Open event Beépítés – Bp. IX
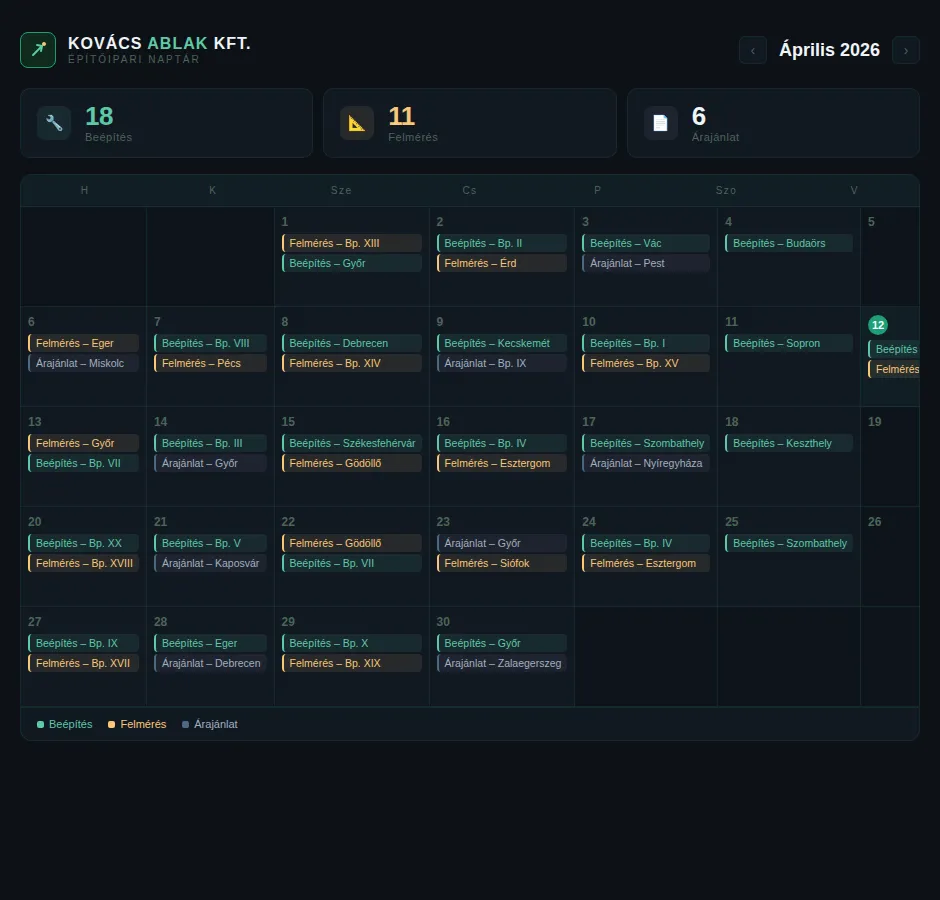Viewport: 940px width, 900px height. click(83, 643)
